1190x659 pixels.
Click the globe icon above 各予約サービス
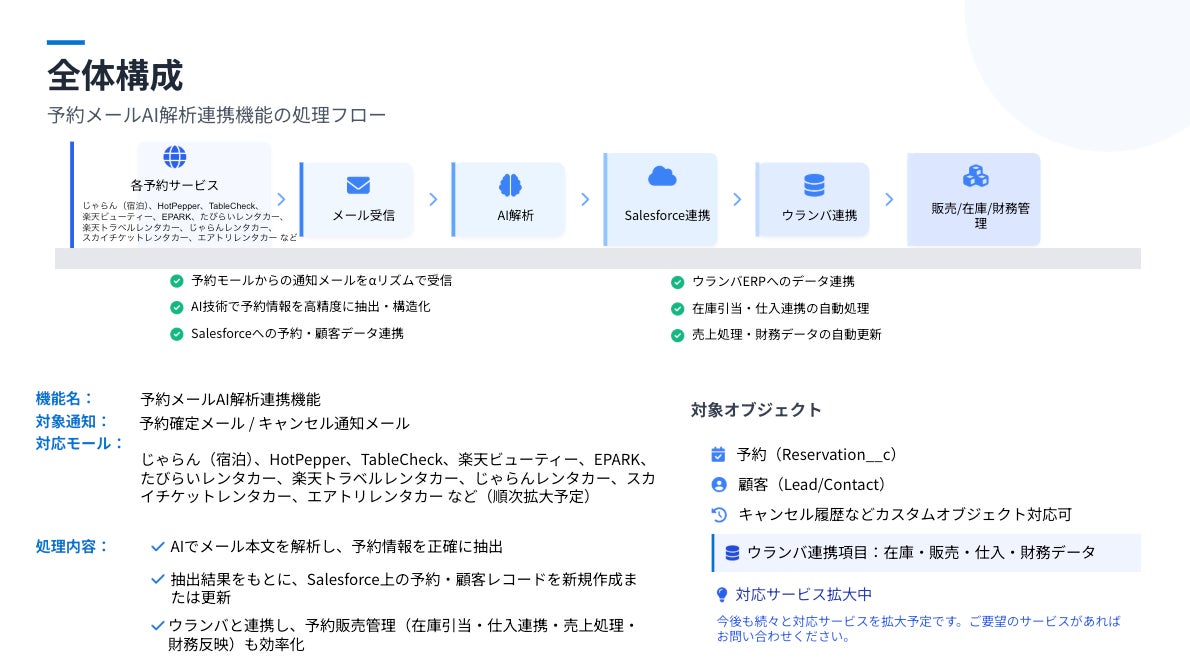click(x=174, y=157)
